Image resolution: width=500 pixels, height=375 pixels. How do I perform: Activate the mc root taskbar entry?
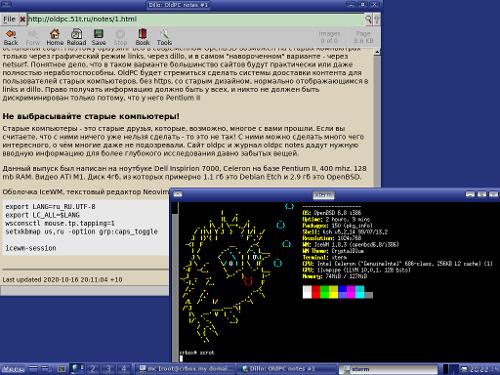coord(186,369)
